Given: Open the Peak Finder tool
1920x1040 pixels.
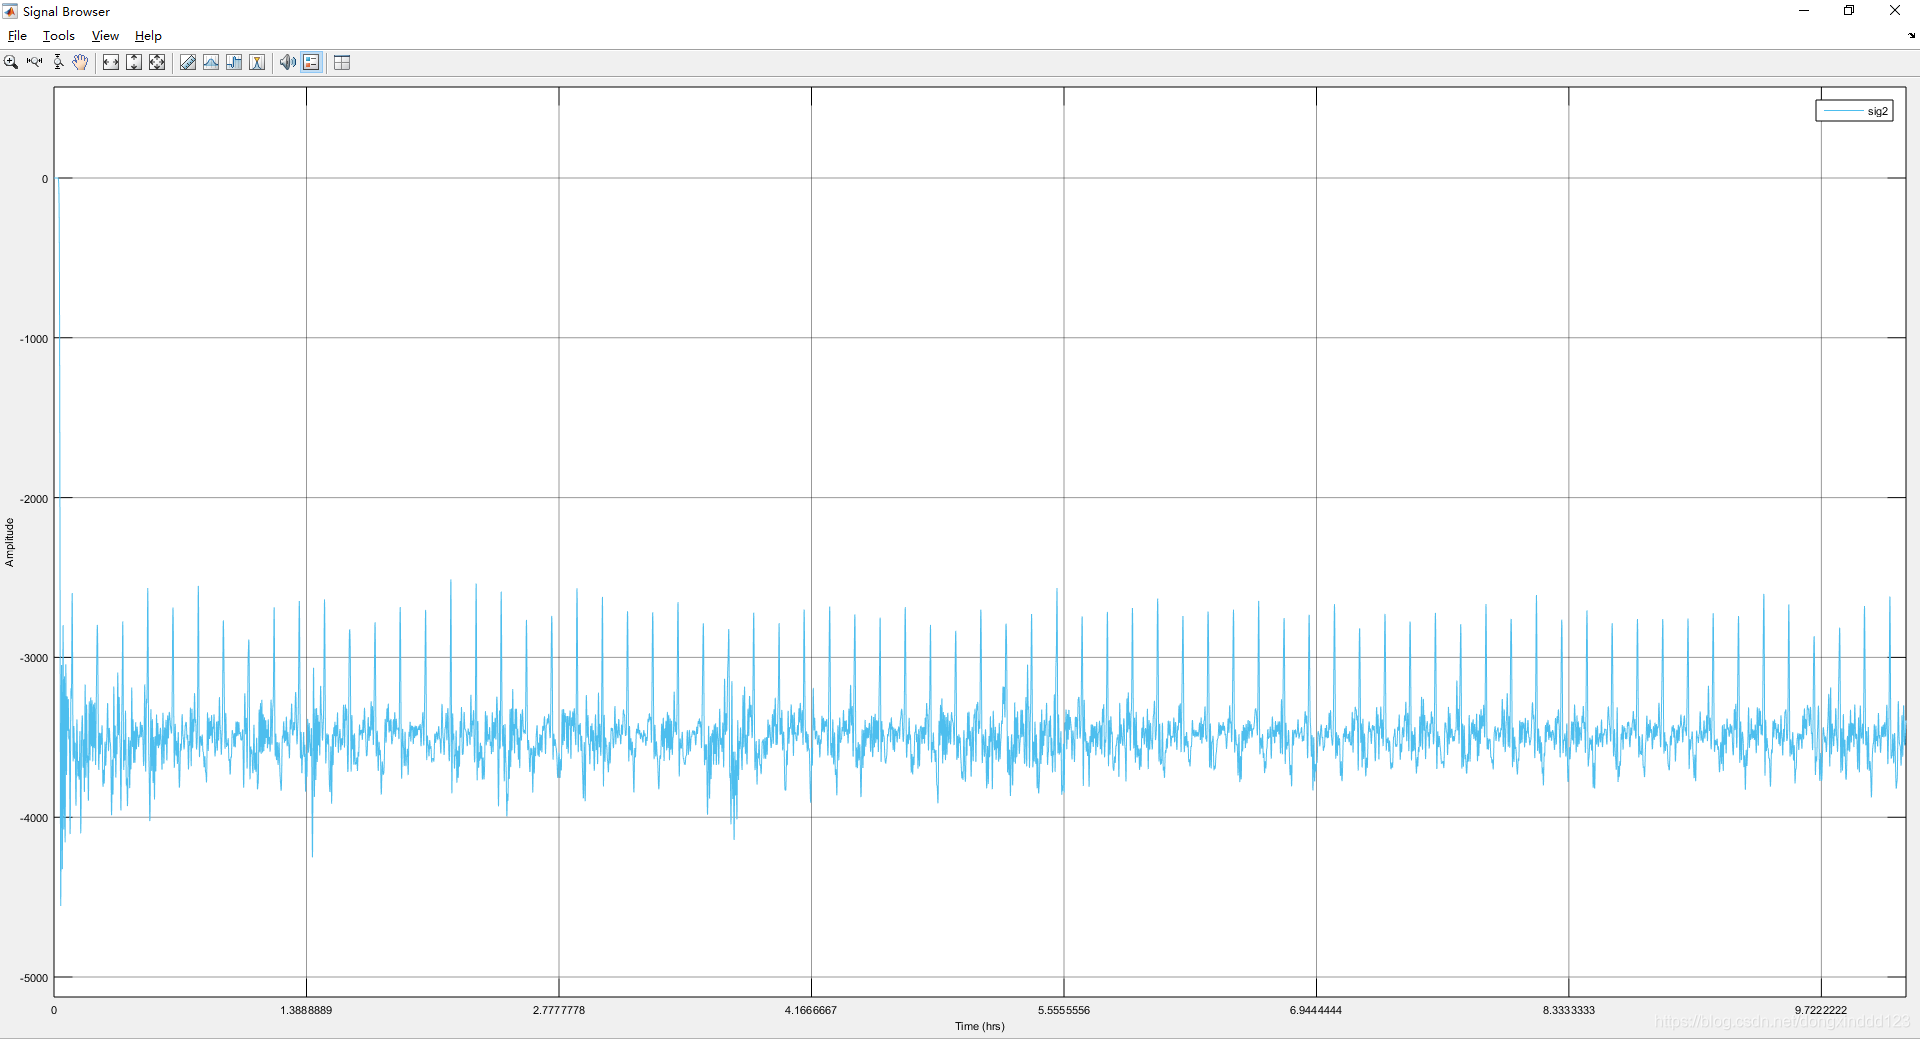Looking at the screenshot, I should 257,62.
